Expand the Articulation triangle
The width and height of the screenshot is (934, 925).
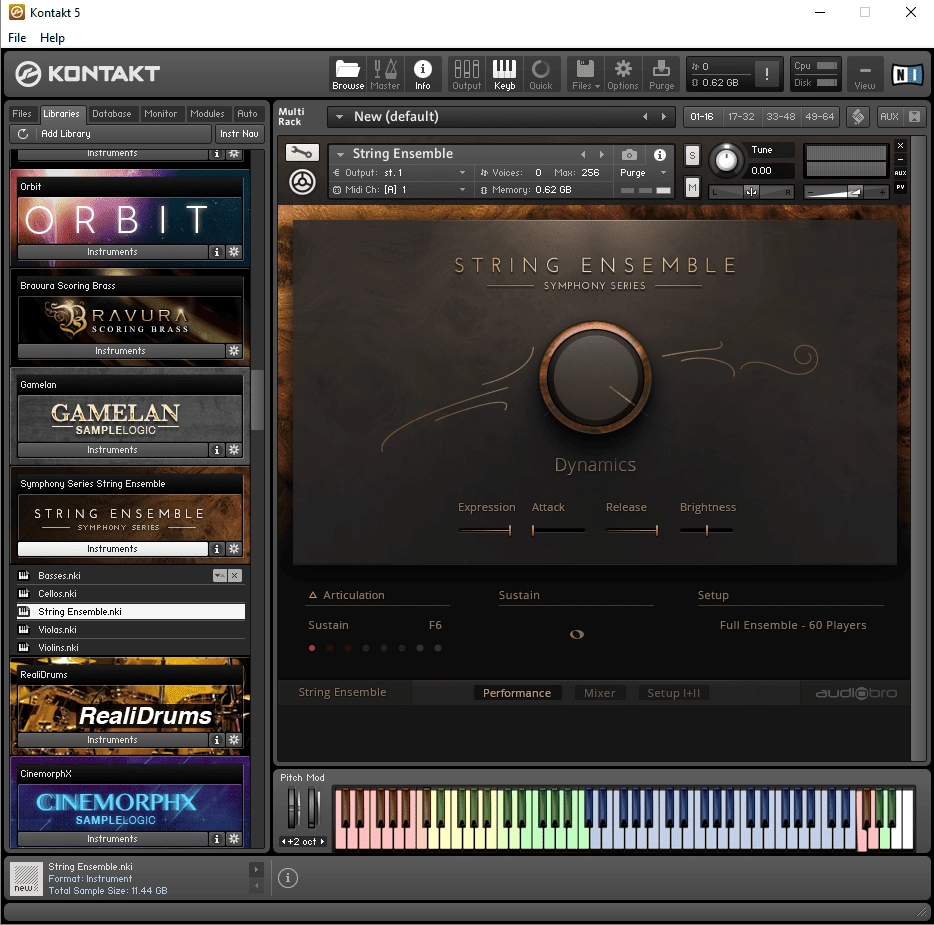point(313,595)
